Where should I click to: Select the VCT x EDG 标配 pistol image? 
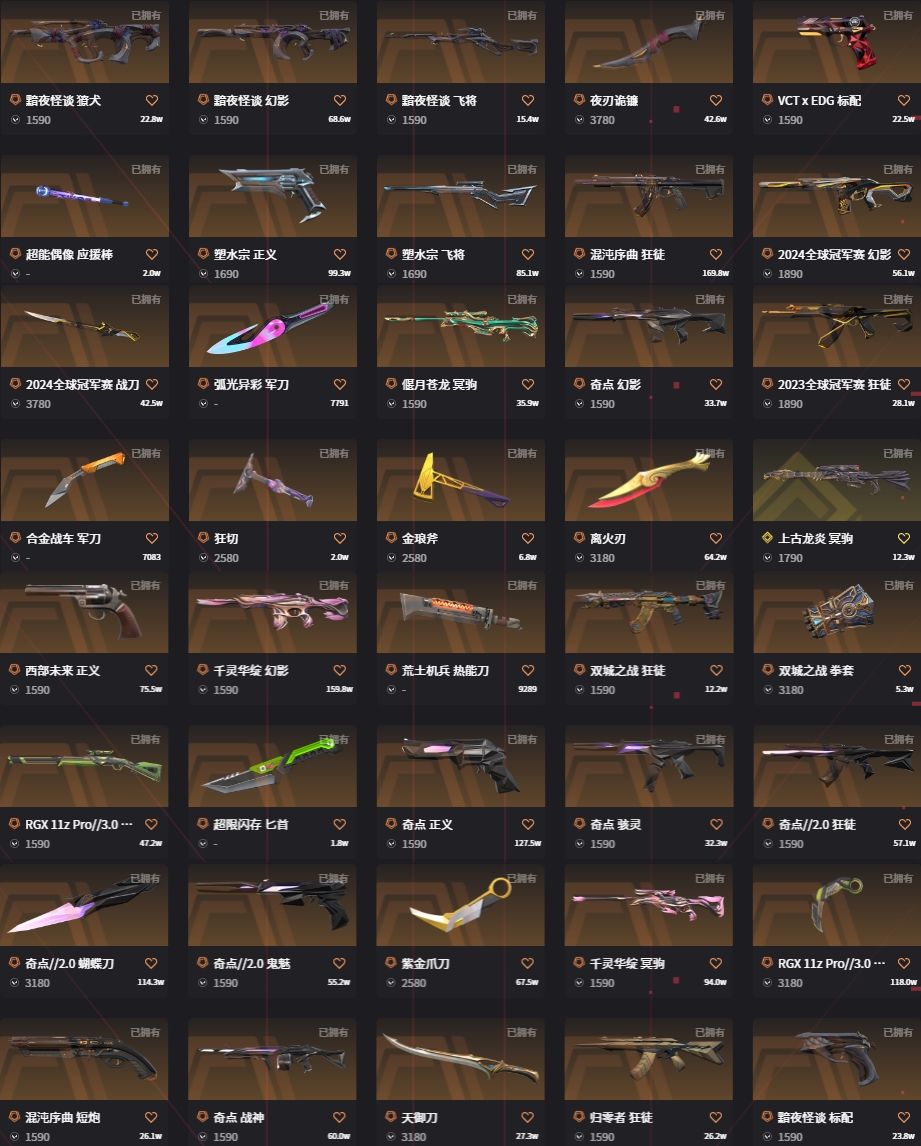point(837,42)
